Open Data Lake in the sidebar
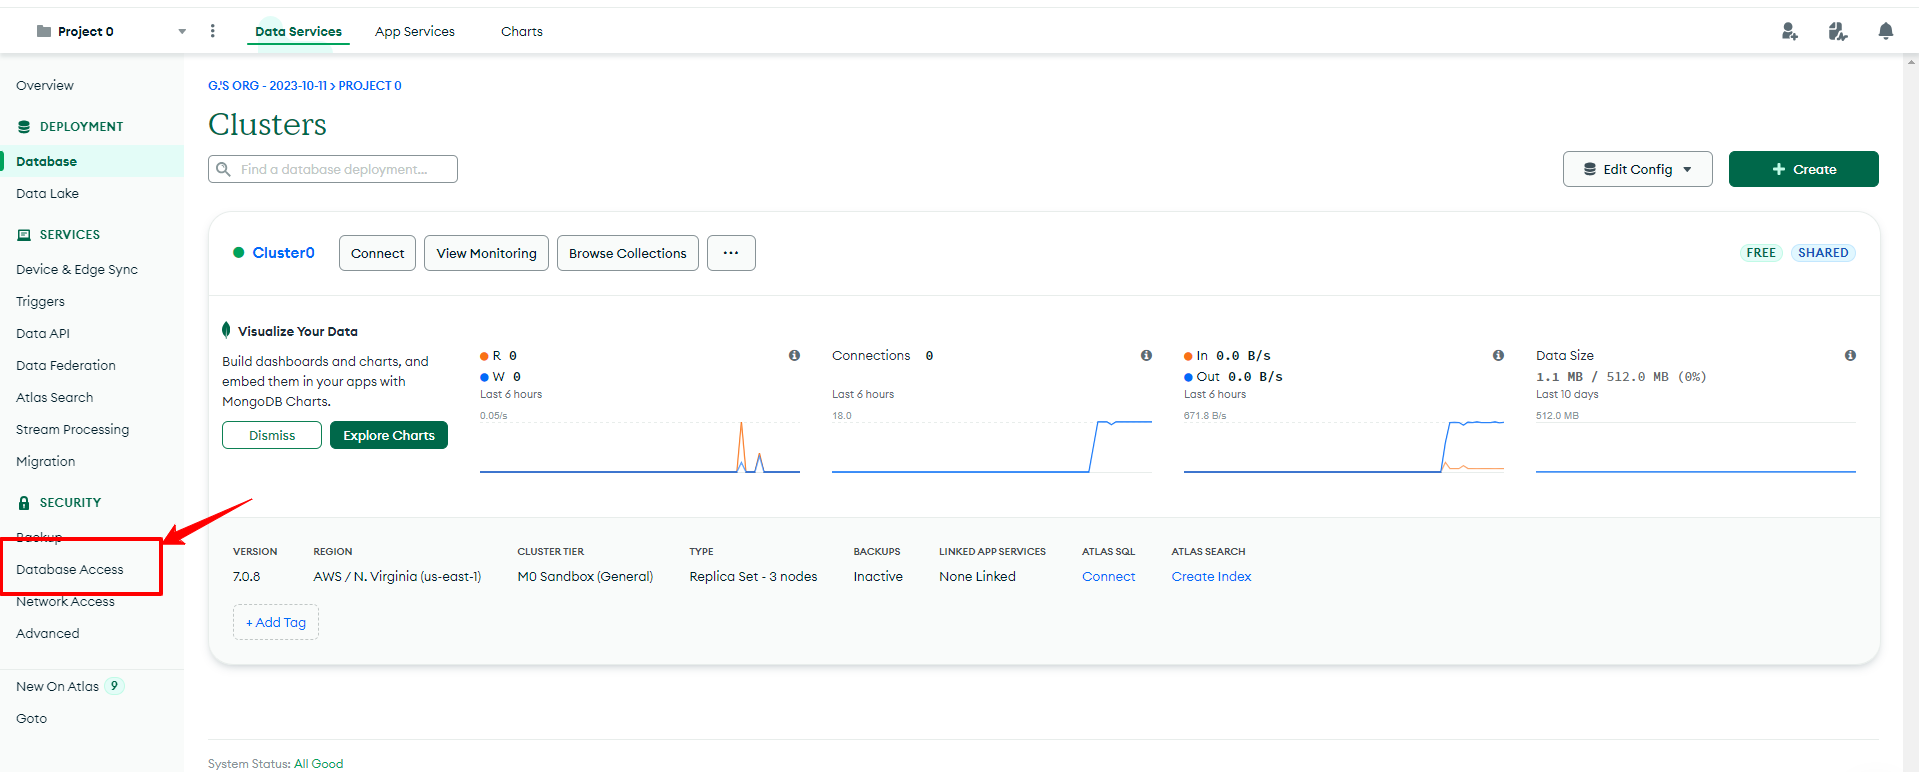1919x772 pixels. 47,193
